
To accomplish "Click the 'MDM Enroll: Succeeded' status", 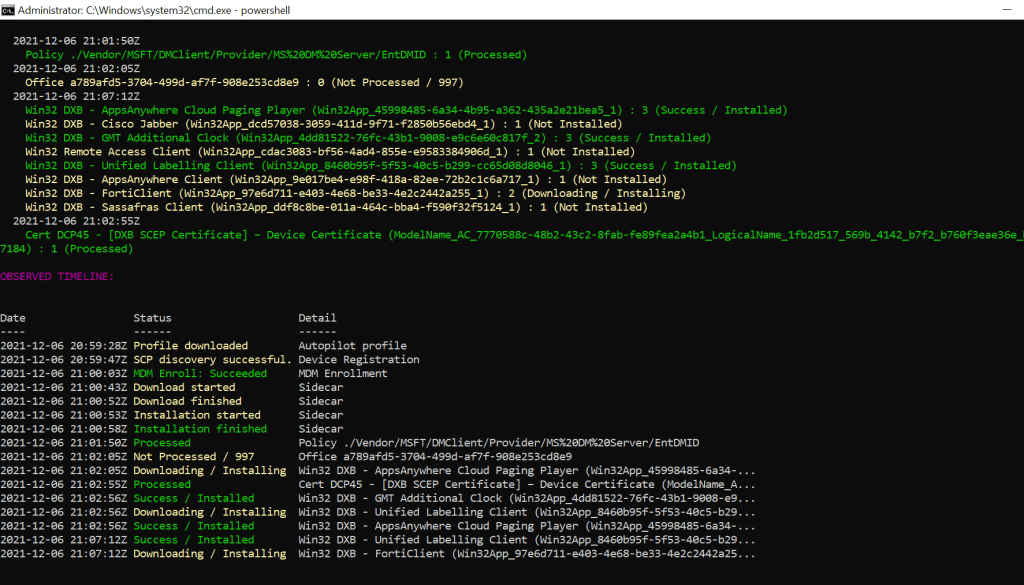I will point(200,374).
